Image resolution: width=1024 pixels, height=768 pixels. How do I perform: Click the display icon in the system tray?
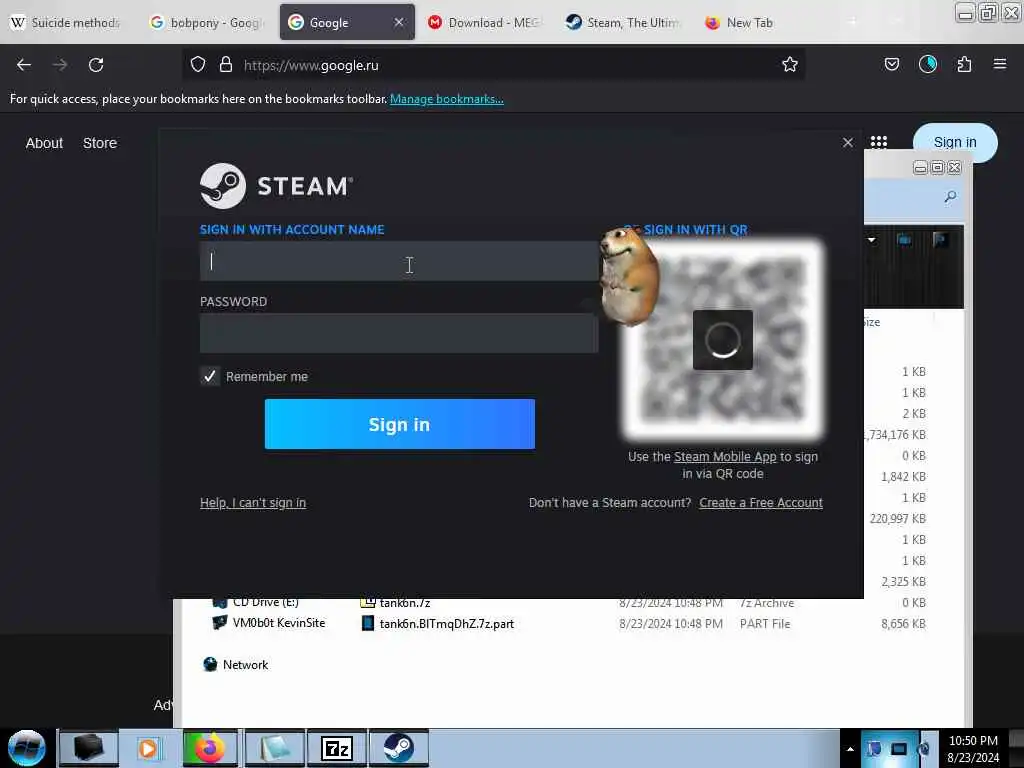(x=899, y=749)
